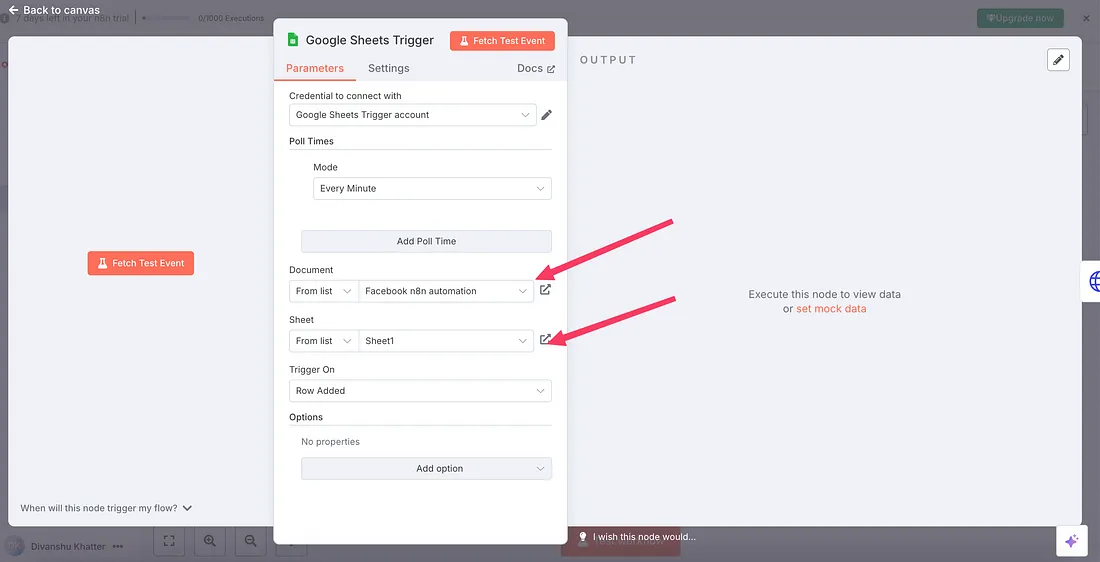
Task: Click the Execute this node to view data text
Action: tap(824, 294)
